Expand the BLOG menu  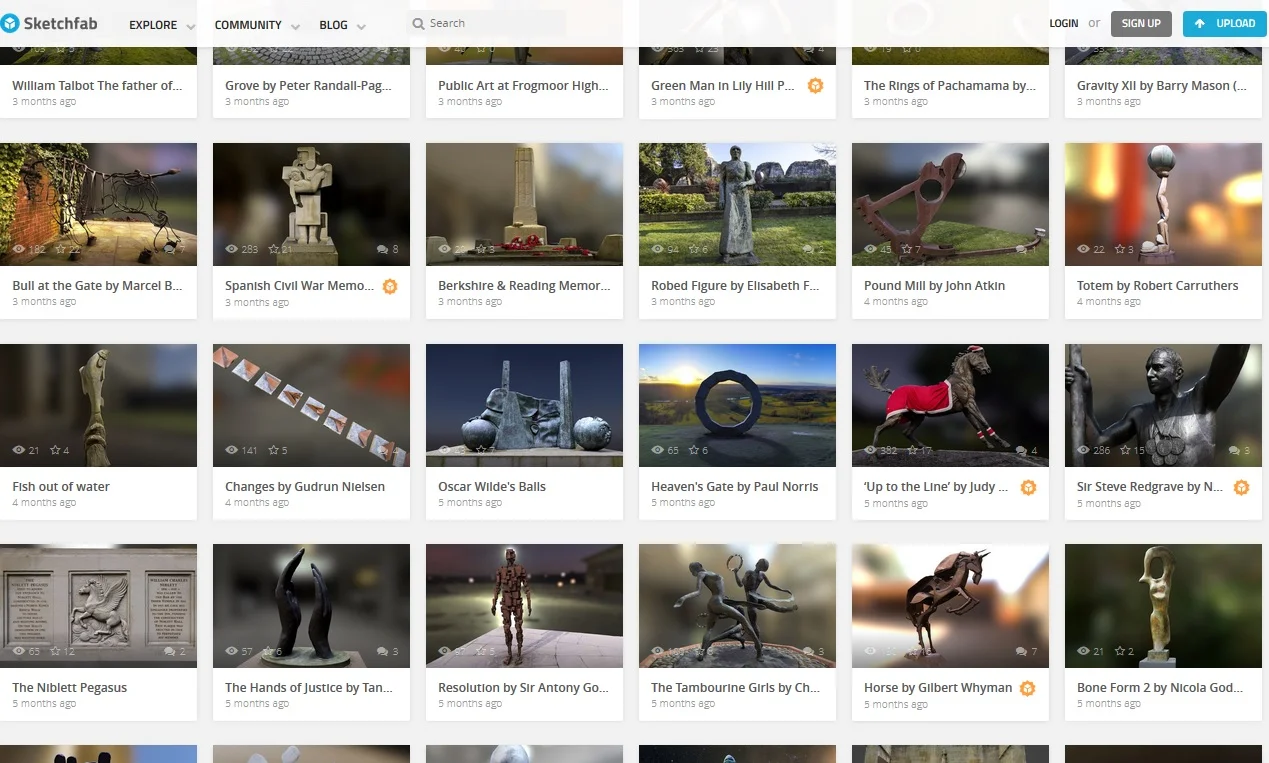(342, 25)
